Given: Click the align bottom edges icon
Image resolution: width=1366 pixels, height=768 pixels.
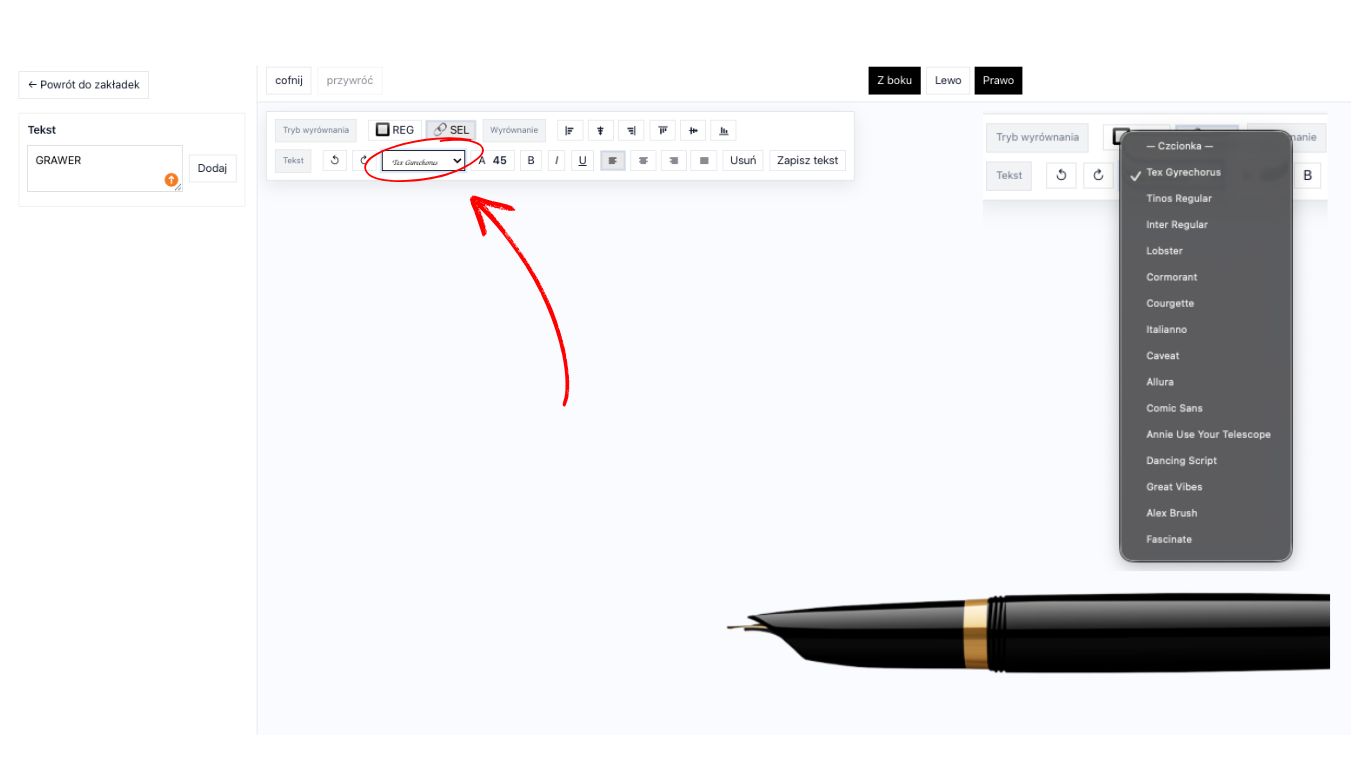Looking at the screenshot, I should point(724,130).
